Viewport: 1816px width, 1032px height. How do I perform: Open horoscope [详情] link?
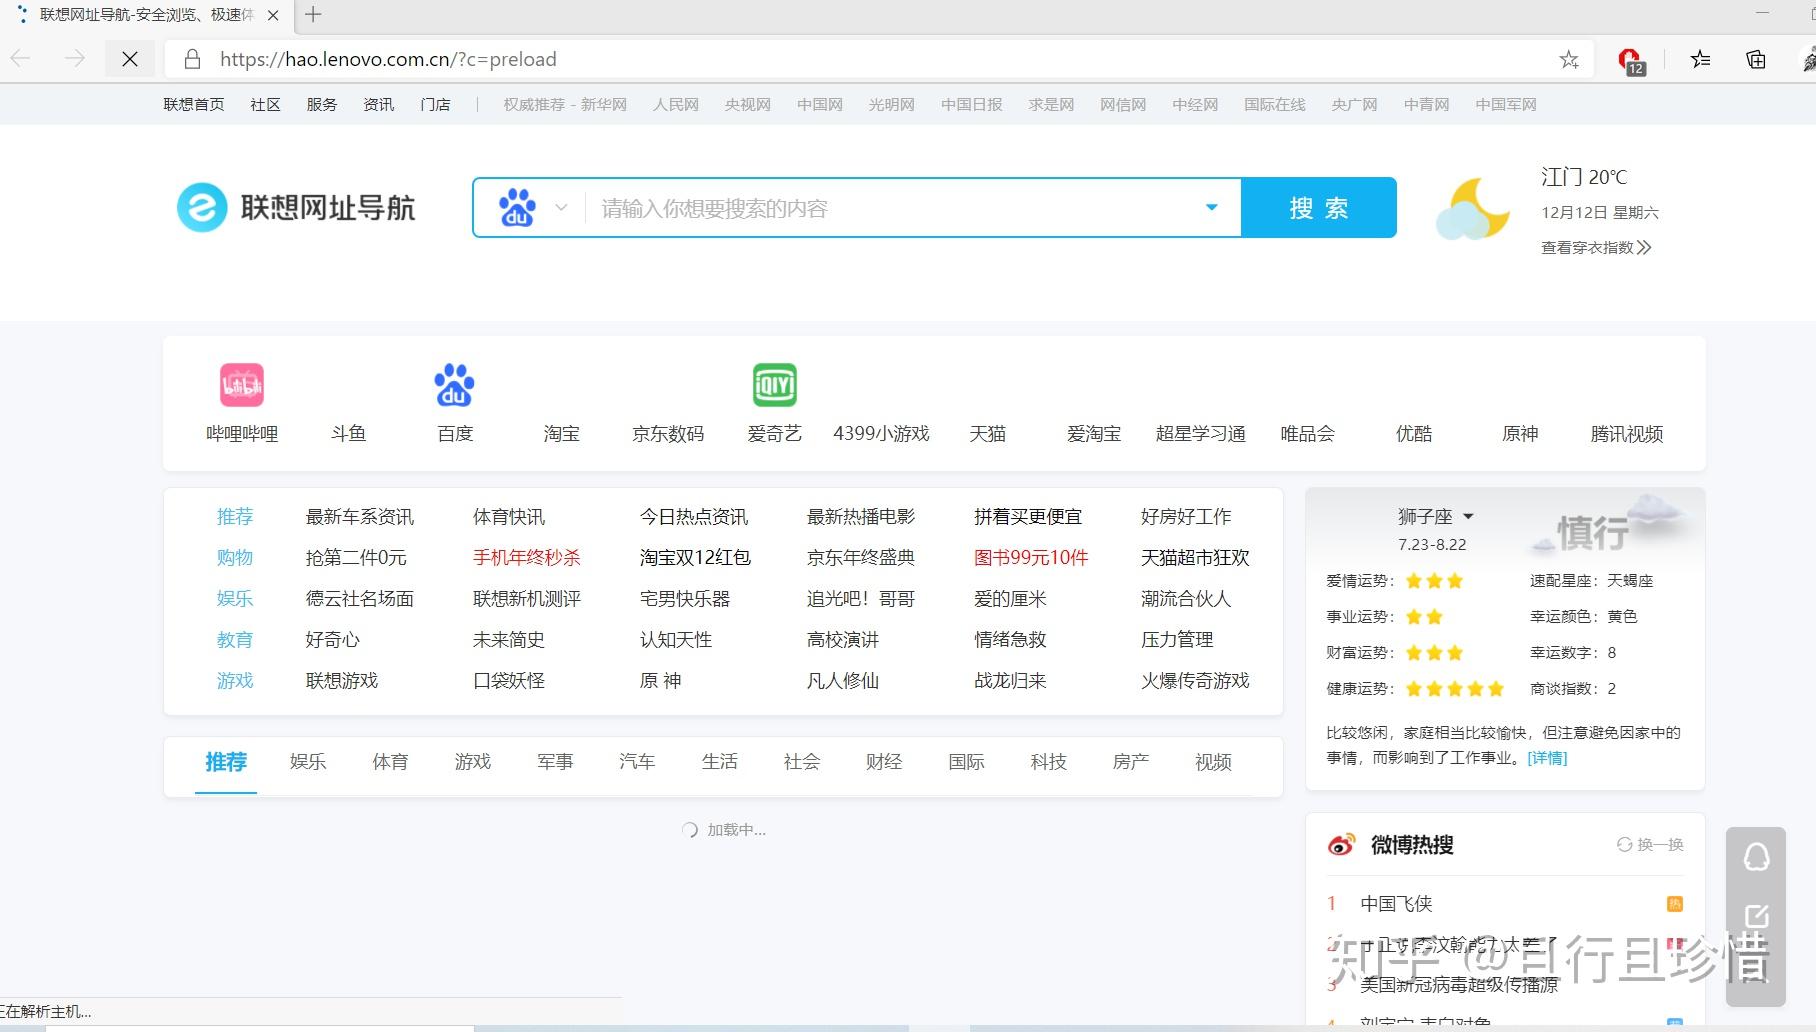tap(1547, 758)
